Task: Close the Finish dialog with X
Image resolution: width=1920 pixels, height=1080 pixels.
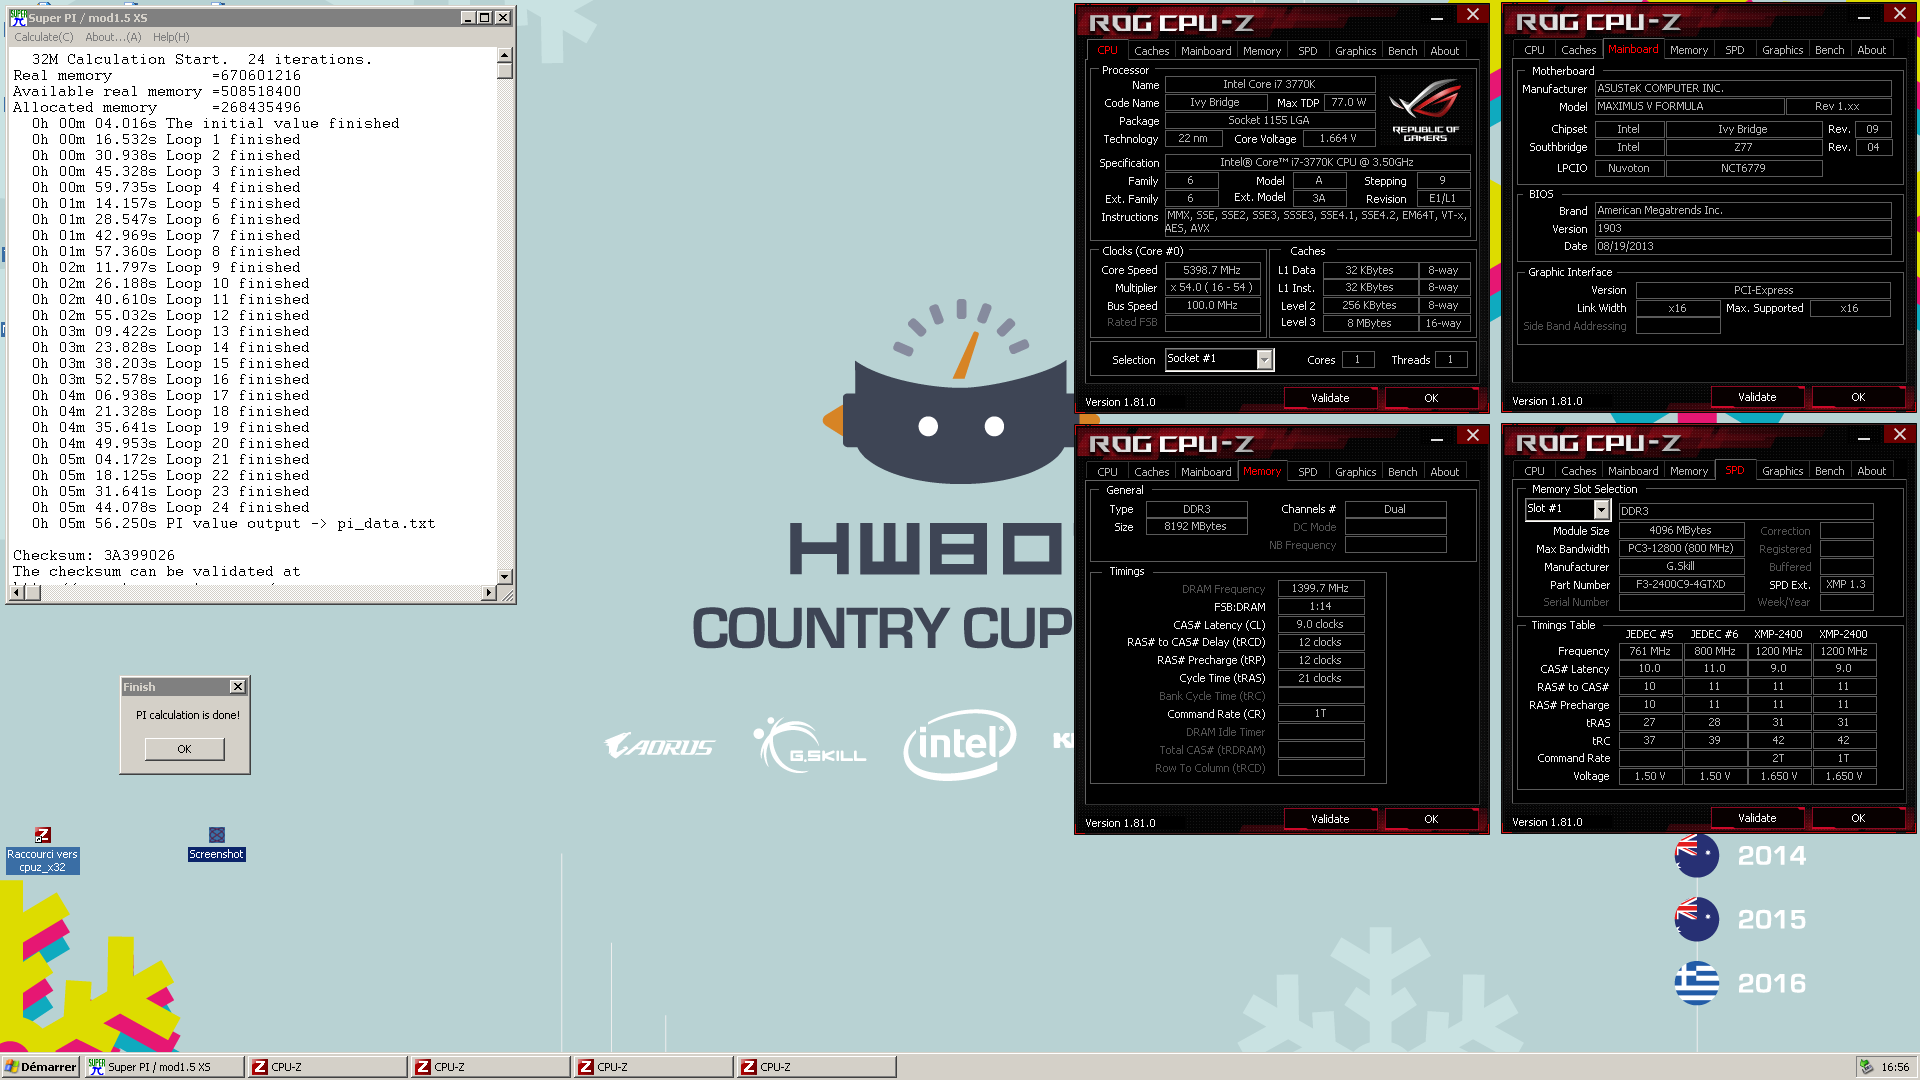Action: pos(237,687)
